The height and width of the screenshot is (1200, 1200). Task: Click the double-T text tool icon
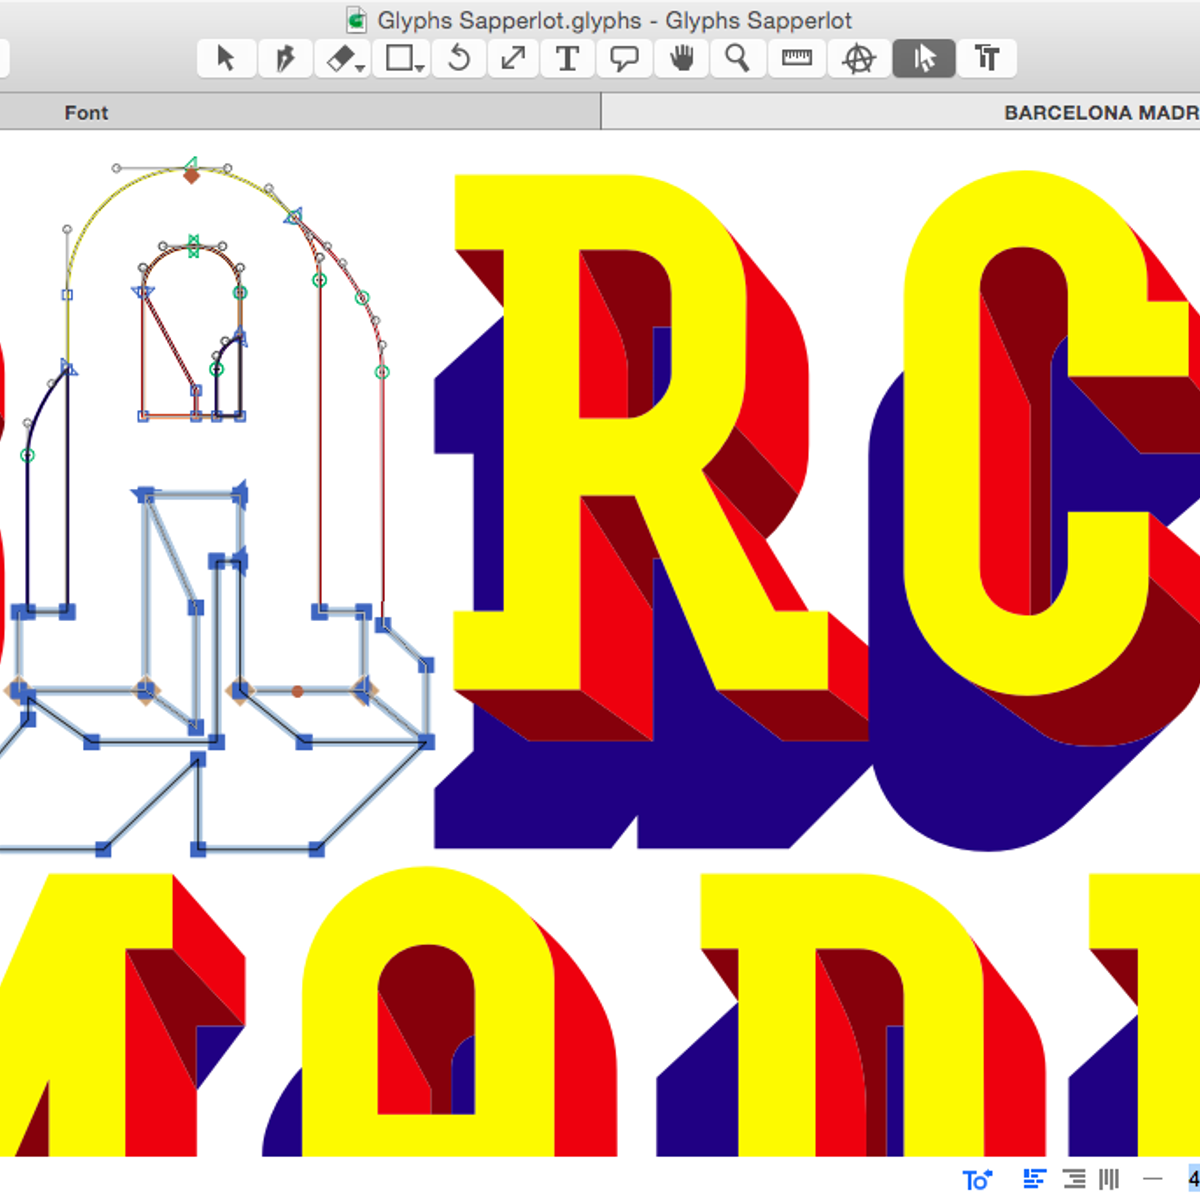[987, 59]
